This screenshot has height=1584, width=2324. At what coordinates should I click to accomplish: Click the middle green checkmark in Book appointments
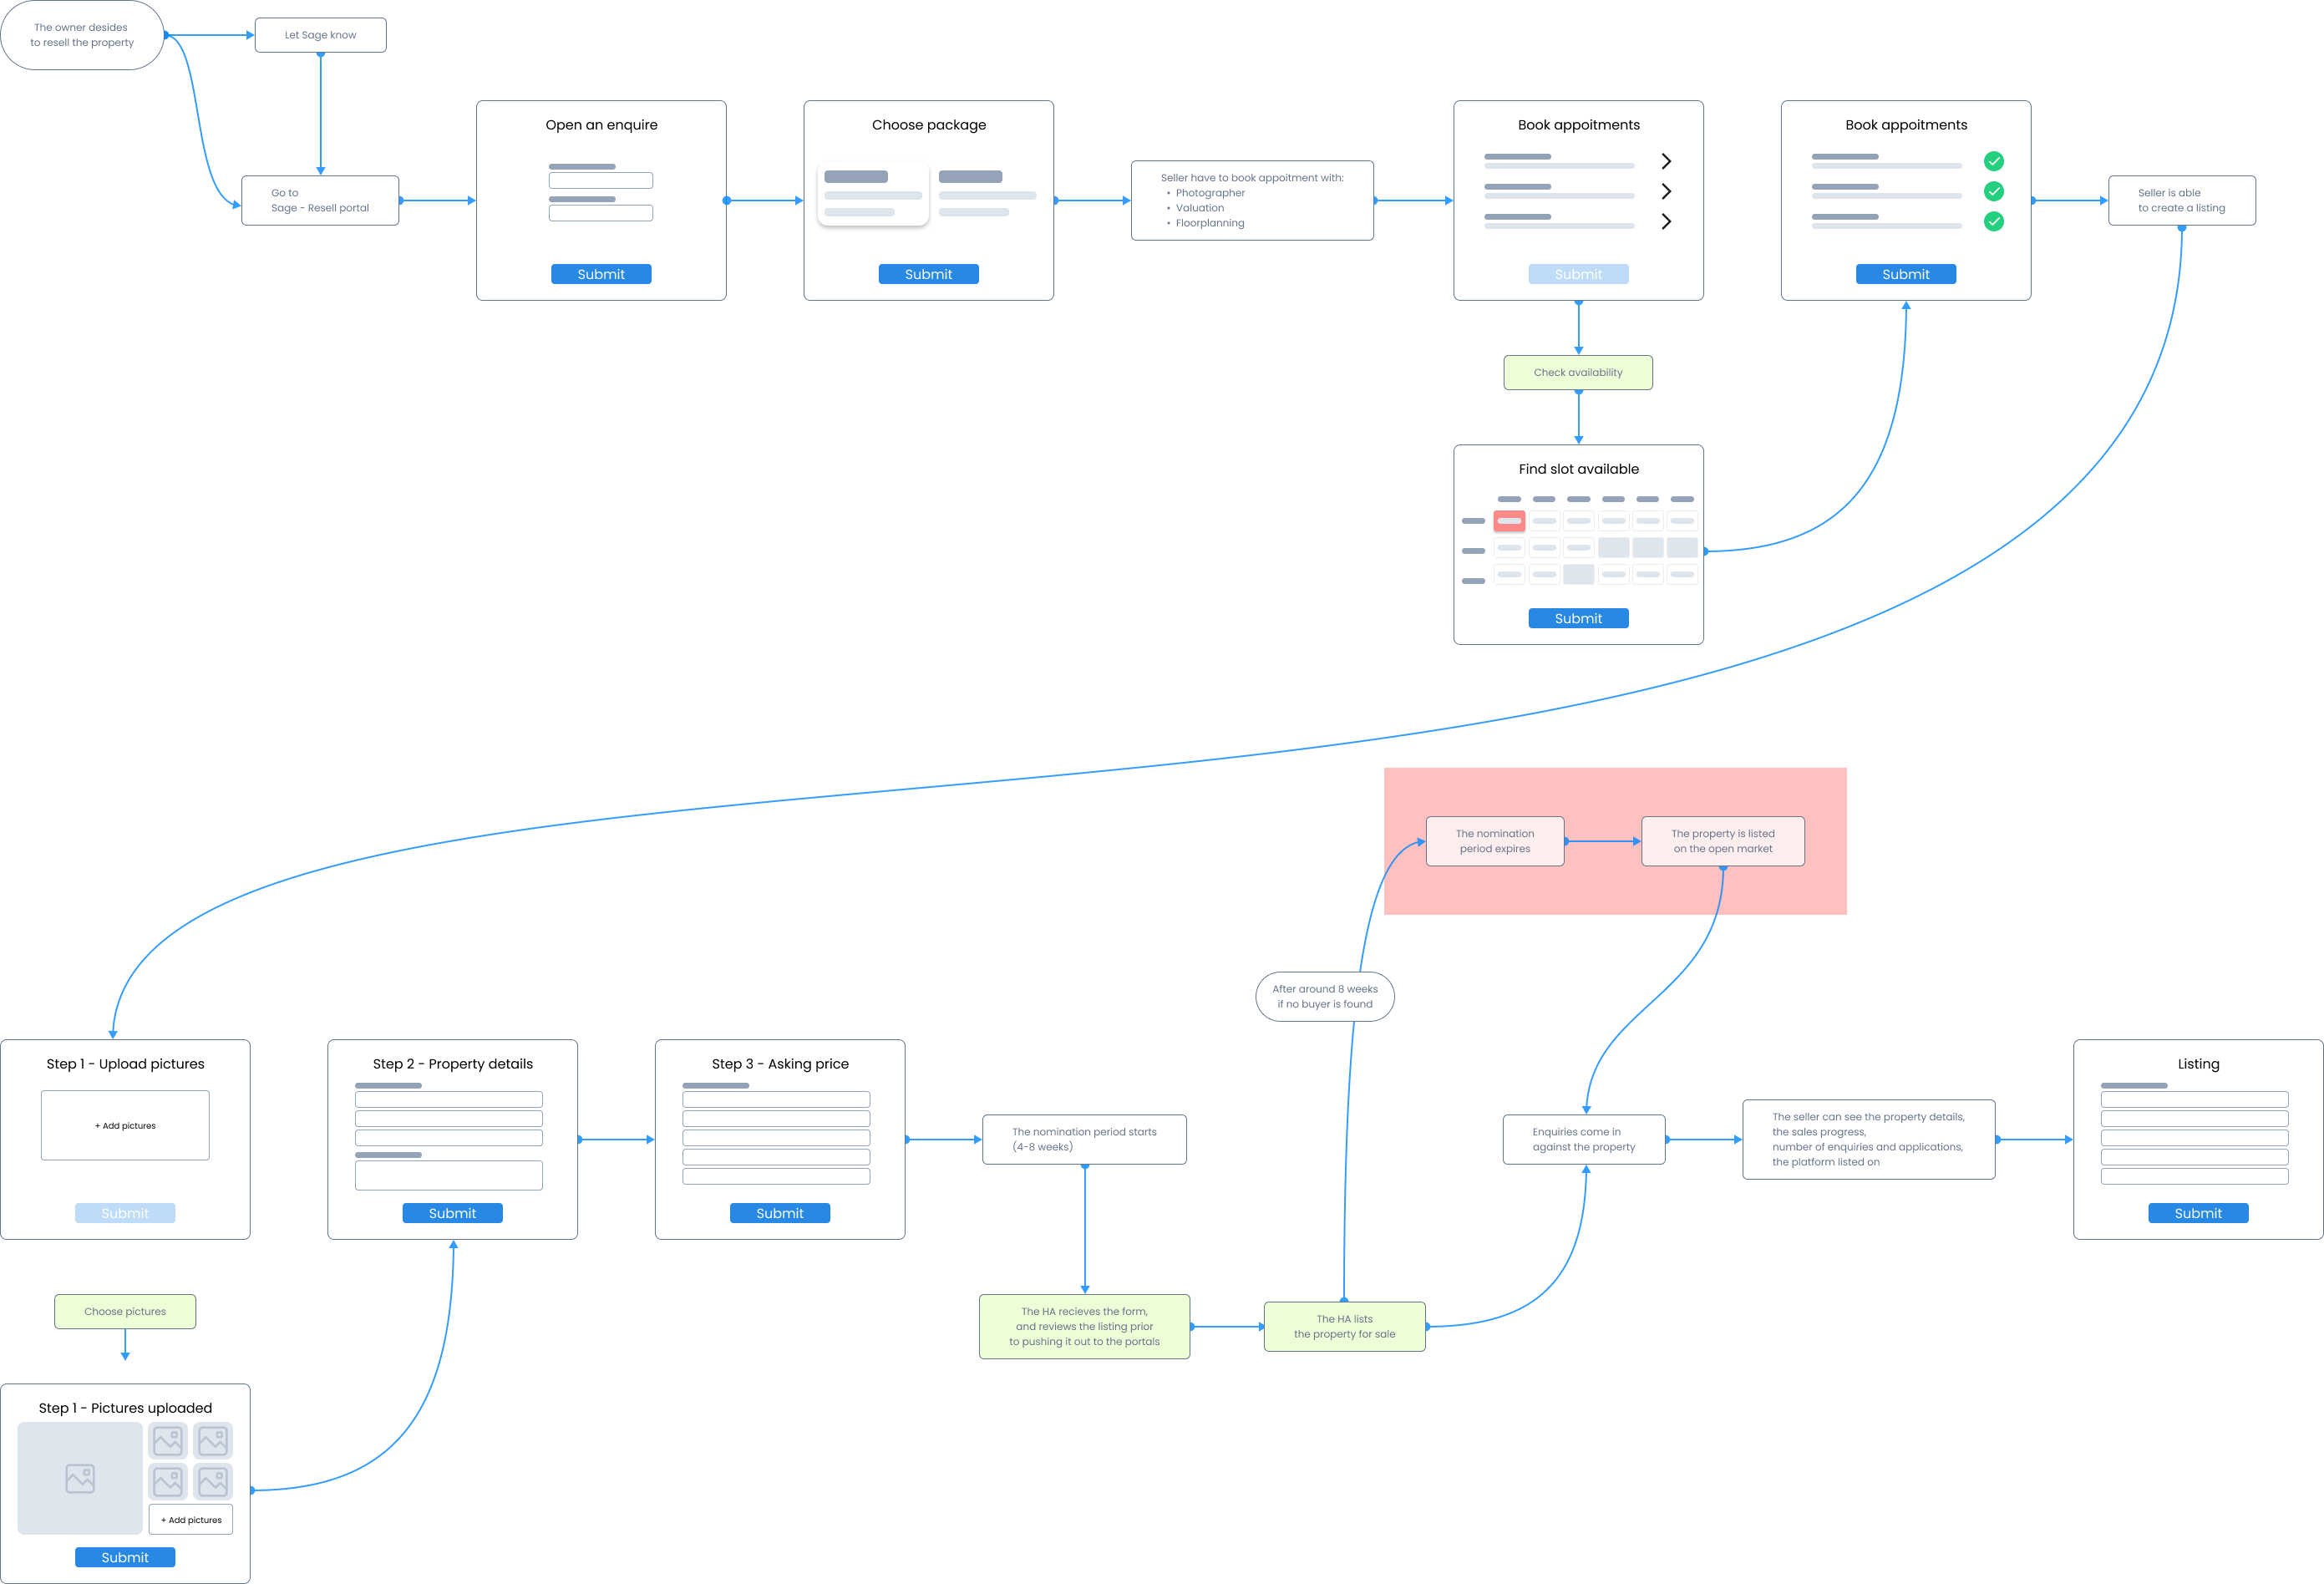(x=1994, y=191)
